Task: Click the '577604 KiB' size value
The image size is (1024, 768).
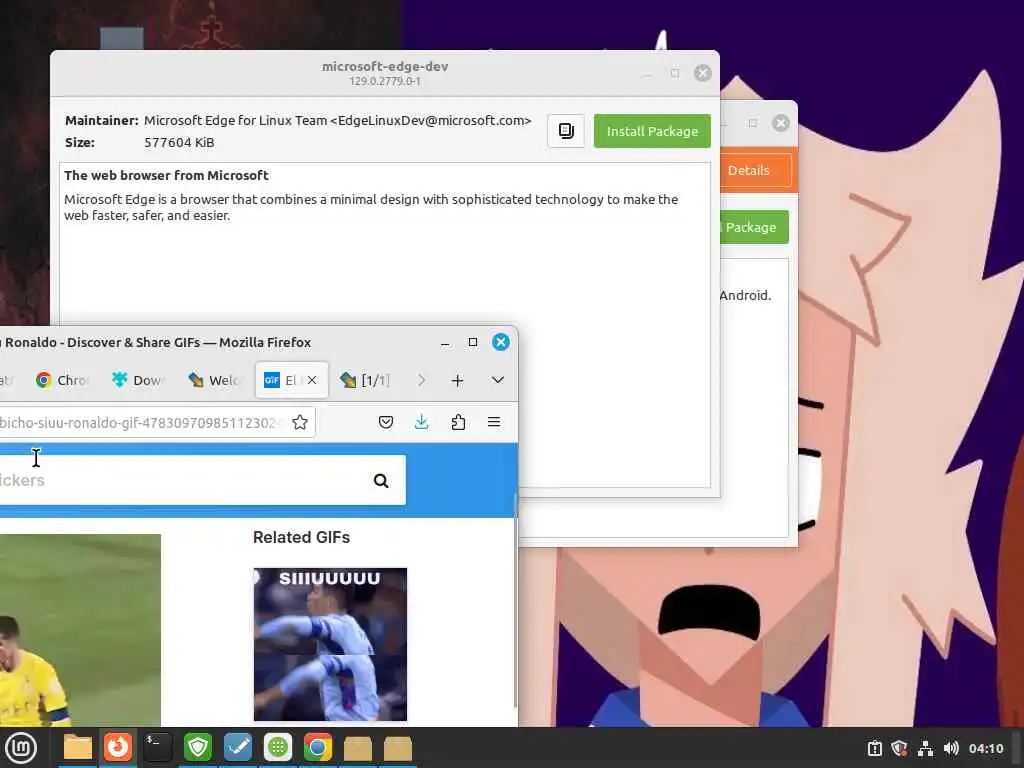Action: [179, 142]
